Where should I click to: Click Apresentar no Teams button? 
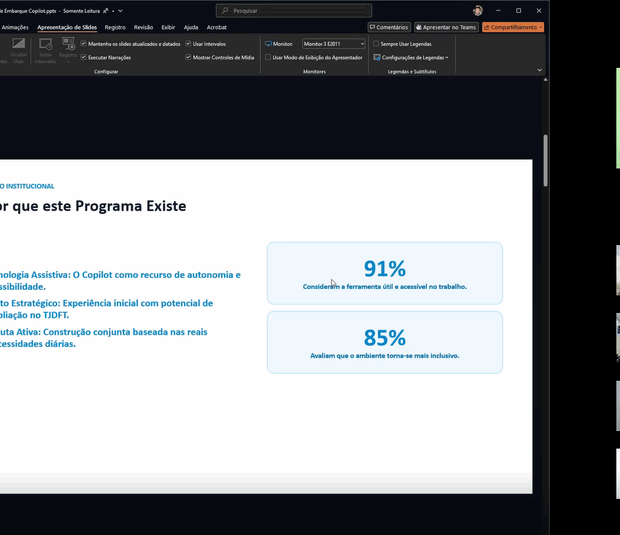(x=446, y=27)
